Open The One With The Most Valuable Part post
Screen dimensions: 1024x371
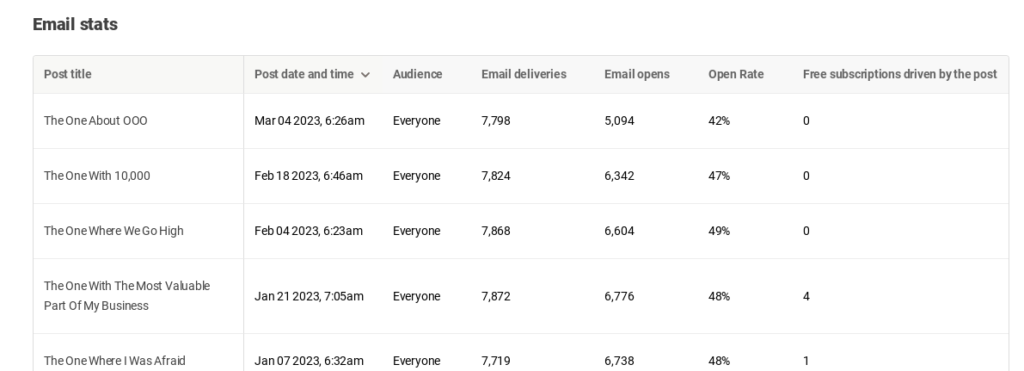pyautogui.click(x=127, y=296)
